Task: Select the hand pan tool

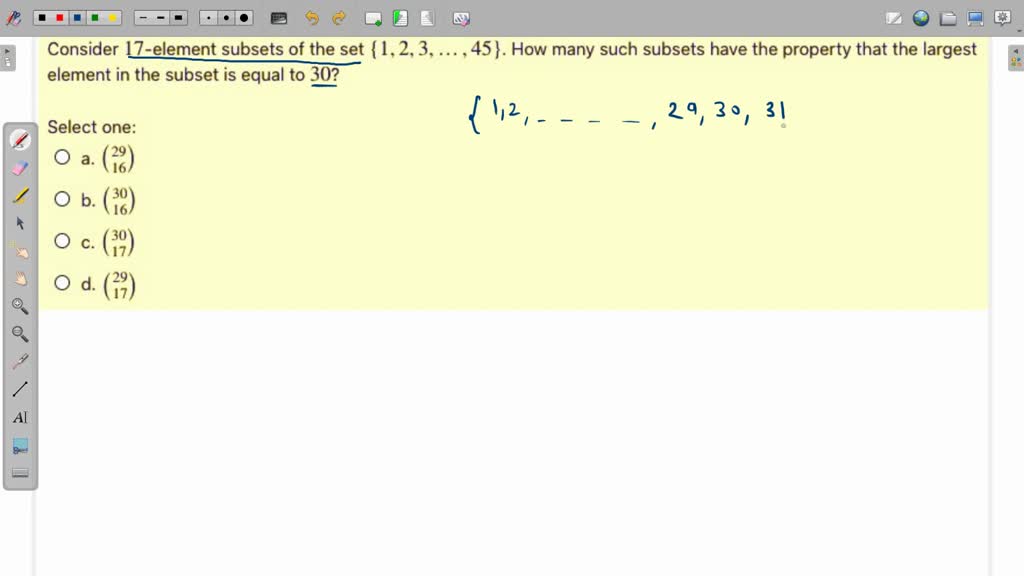Action: (20, 279)
